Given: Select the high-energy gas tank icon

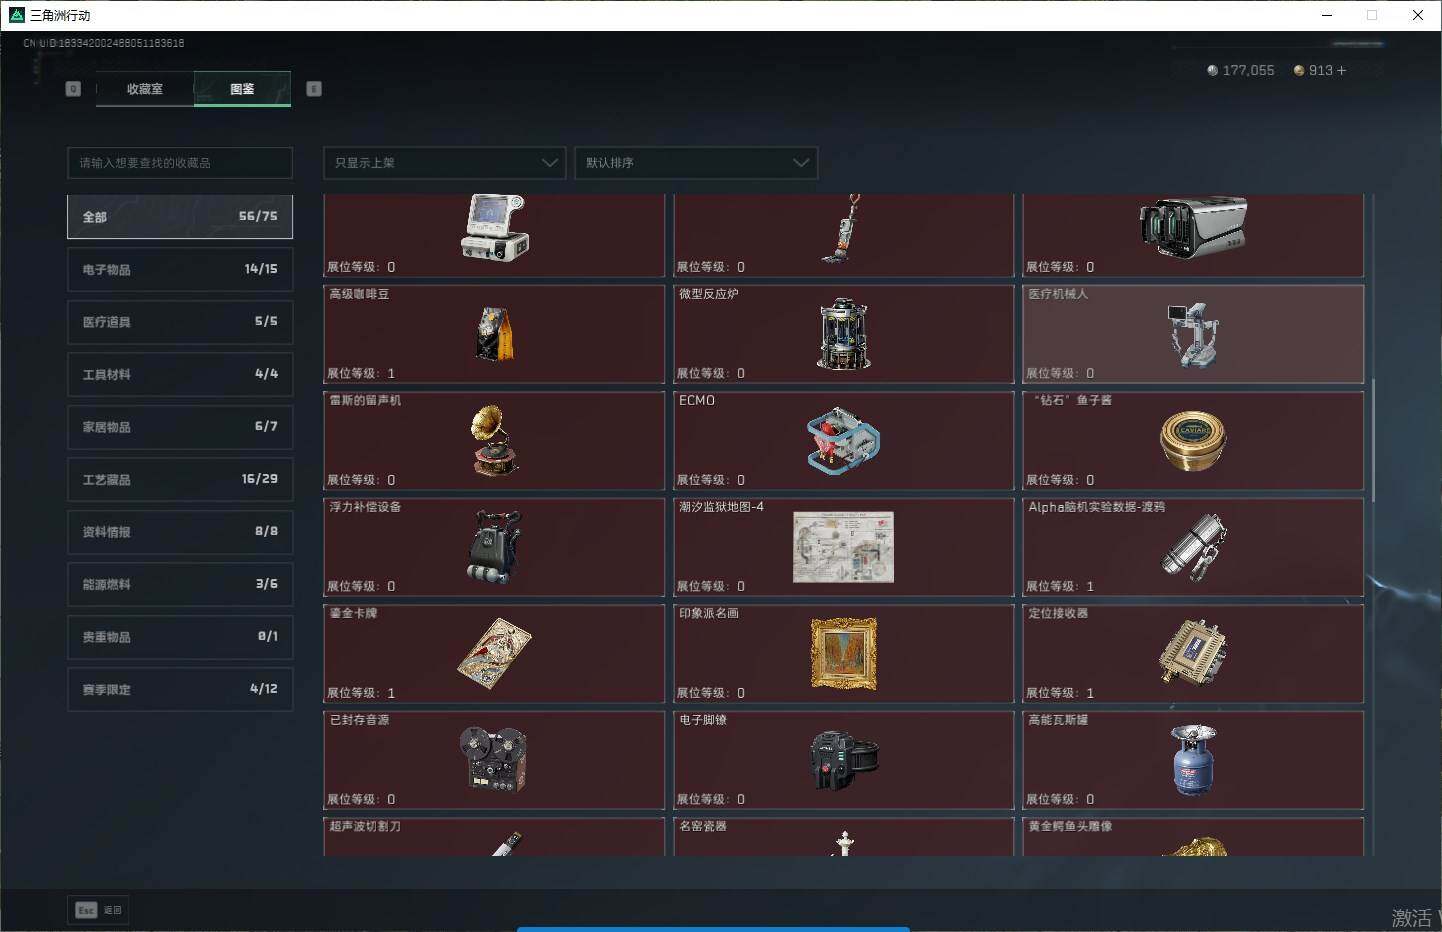Looking at the screenshot, I should point(1192,760).
